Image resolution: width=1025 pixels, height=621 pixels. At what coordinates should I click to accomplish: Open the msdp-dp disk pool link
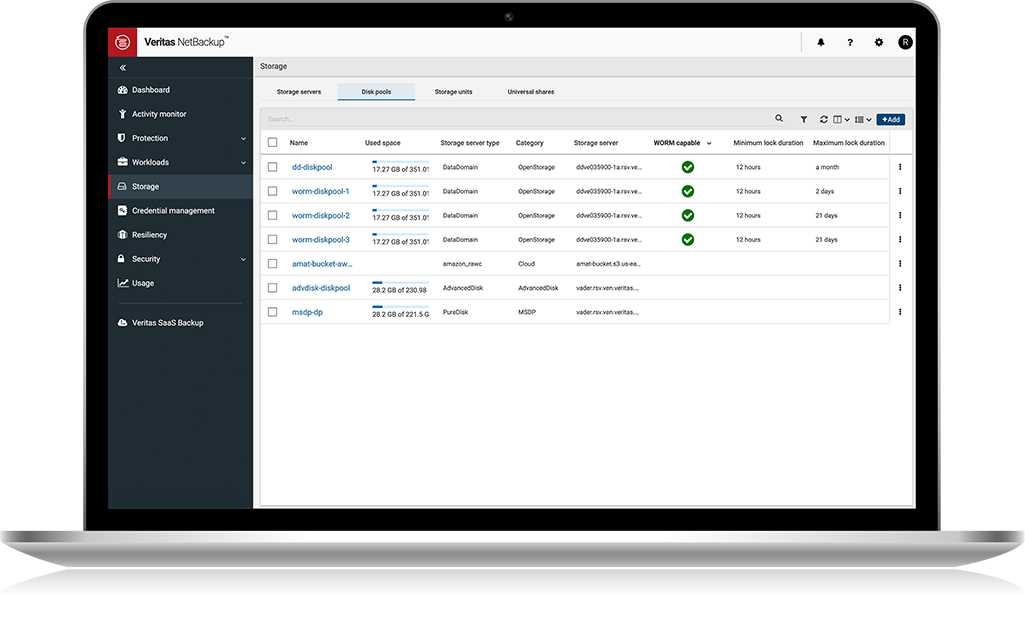[x=306, y=312]
